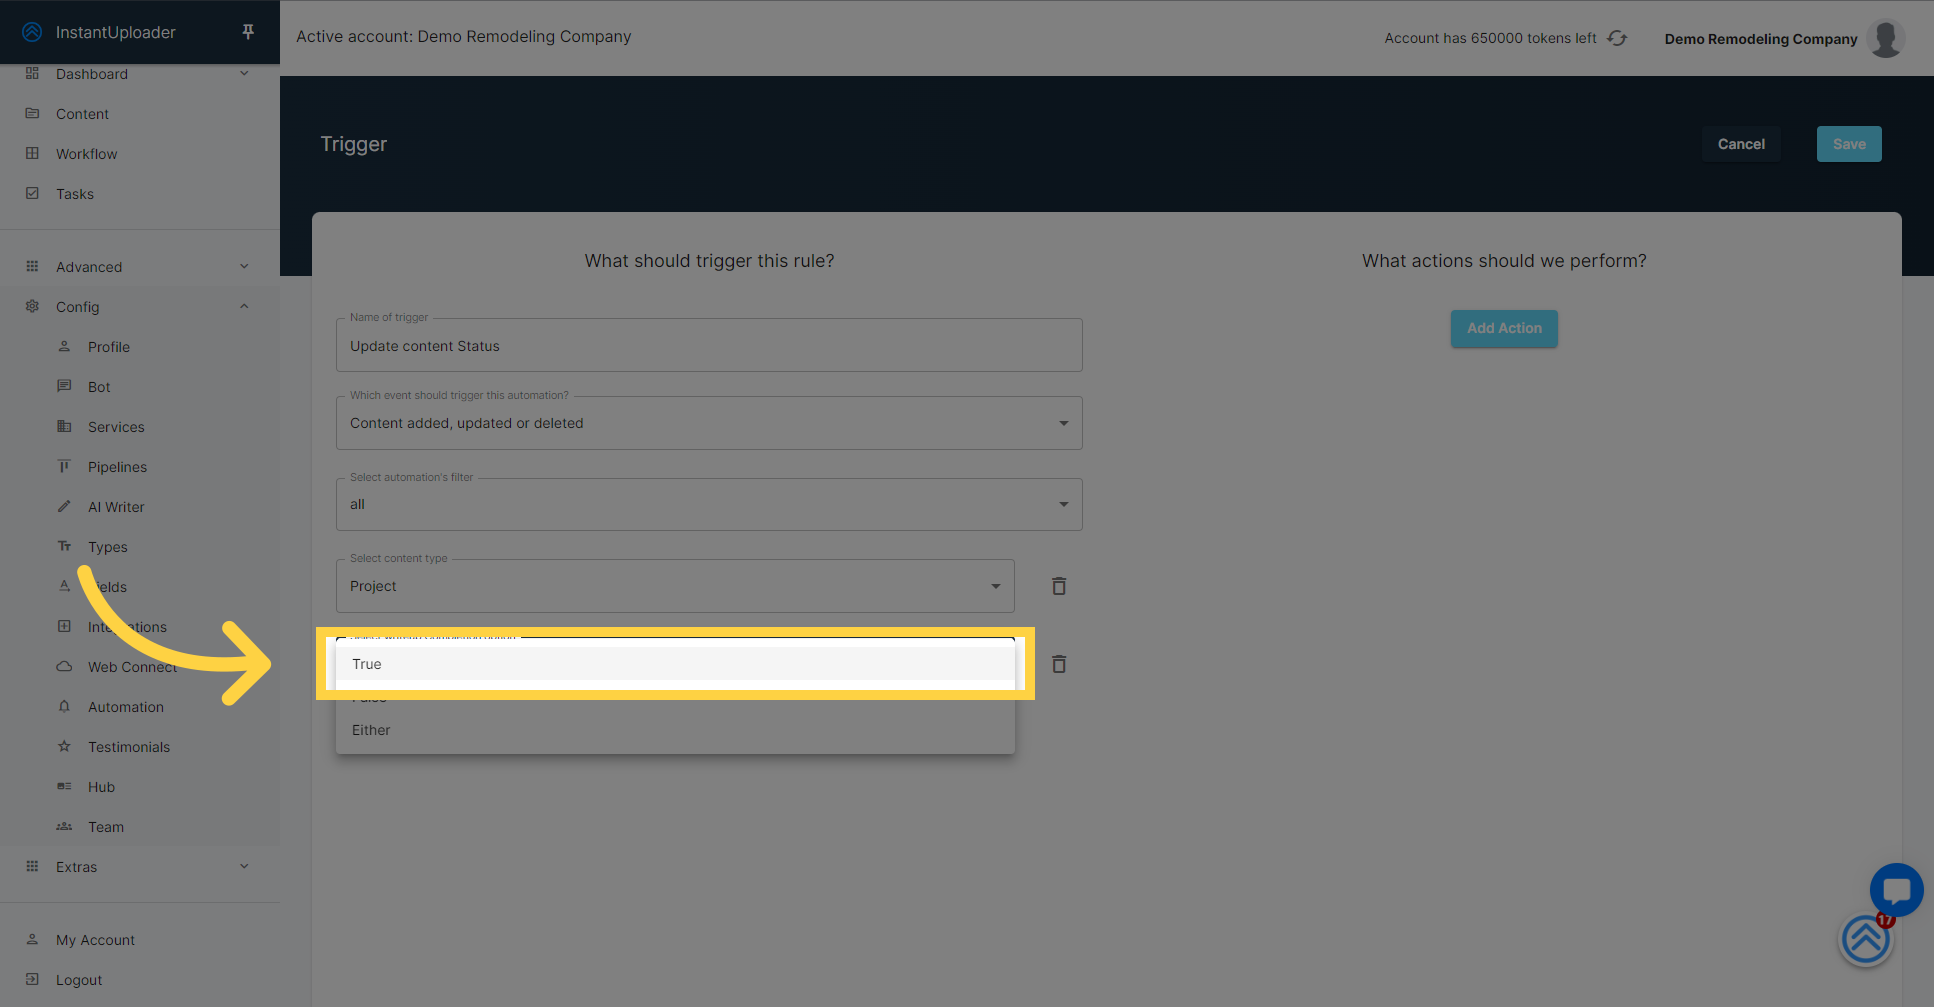The height and width of the screenshot is (1007, 1934).
Task: Expand the Extras section chevron
Action: (244, 867)
